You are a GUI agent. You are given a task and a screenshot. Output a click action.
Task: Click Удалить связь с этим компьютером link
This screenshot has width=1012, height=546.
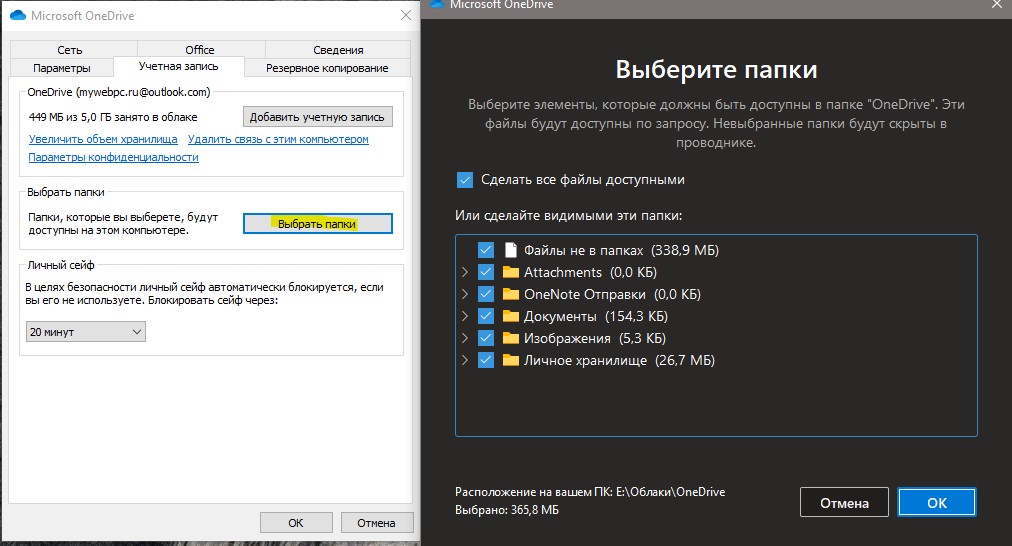[x=278, y=139]
